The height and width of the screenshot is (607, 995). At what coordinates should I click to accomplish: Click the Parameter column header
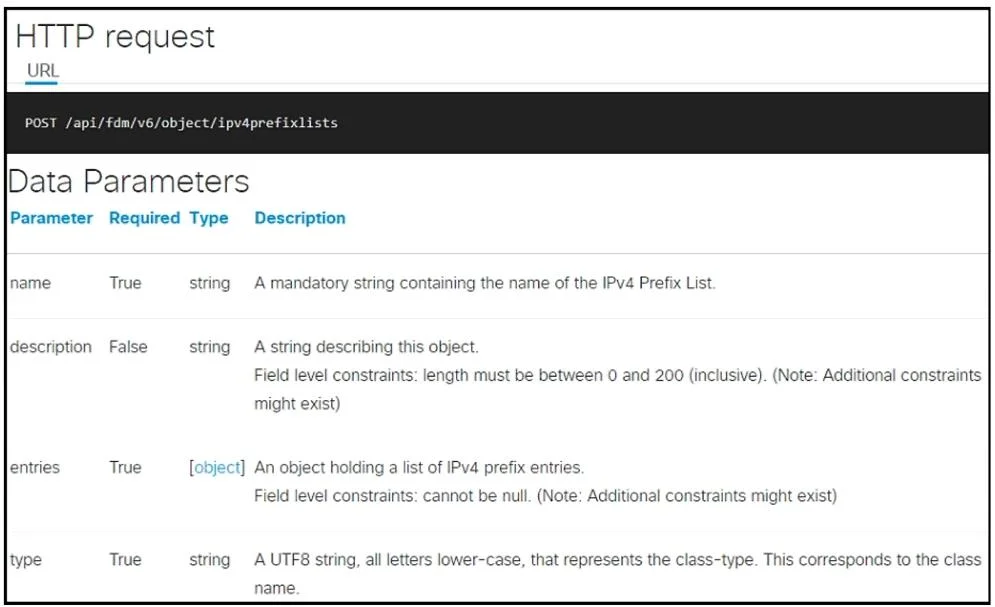pos(51,218)
